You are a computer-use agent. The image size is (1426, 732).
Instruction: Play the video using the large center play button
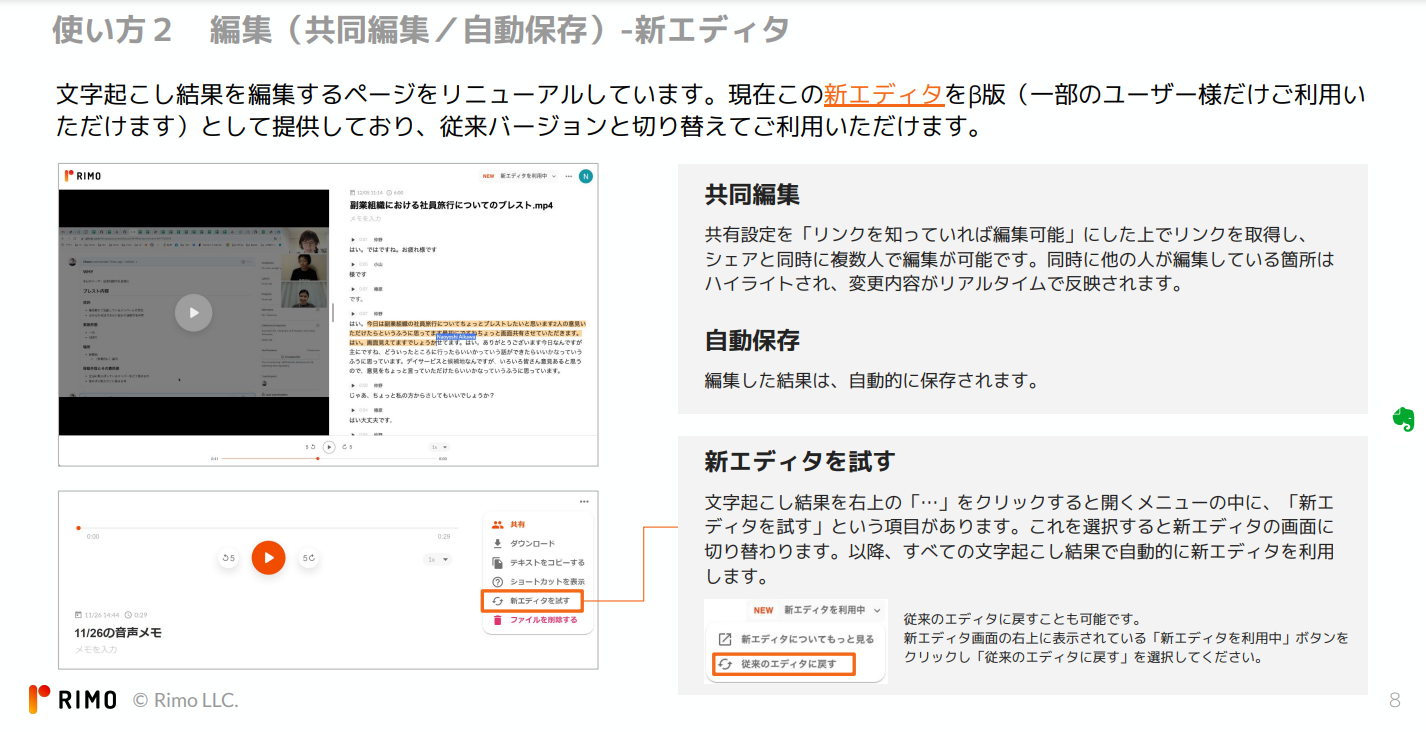194,313
